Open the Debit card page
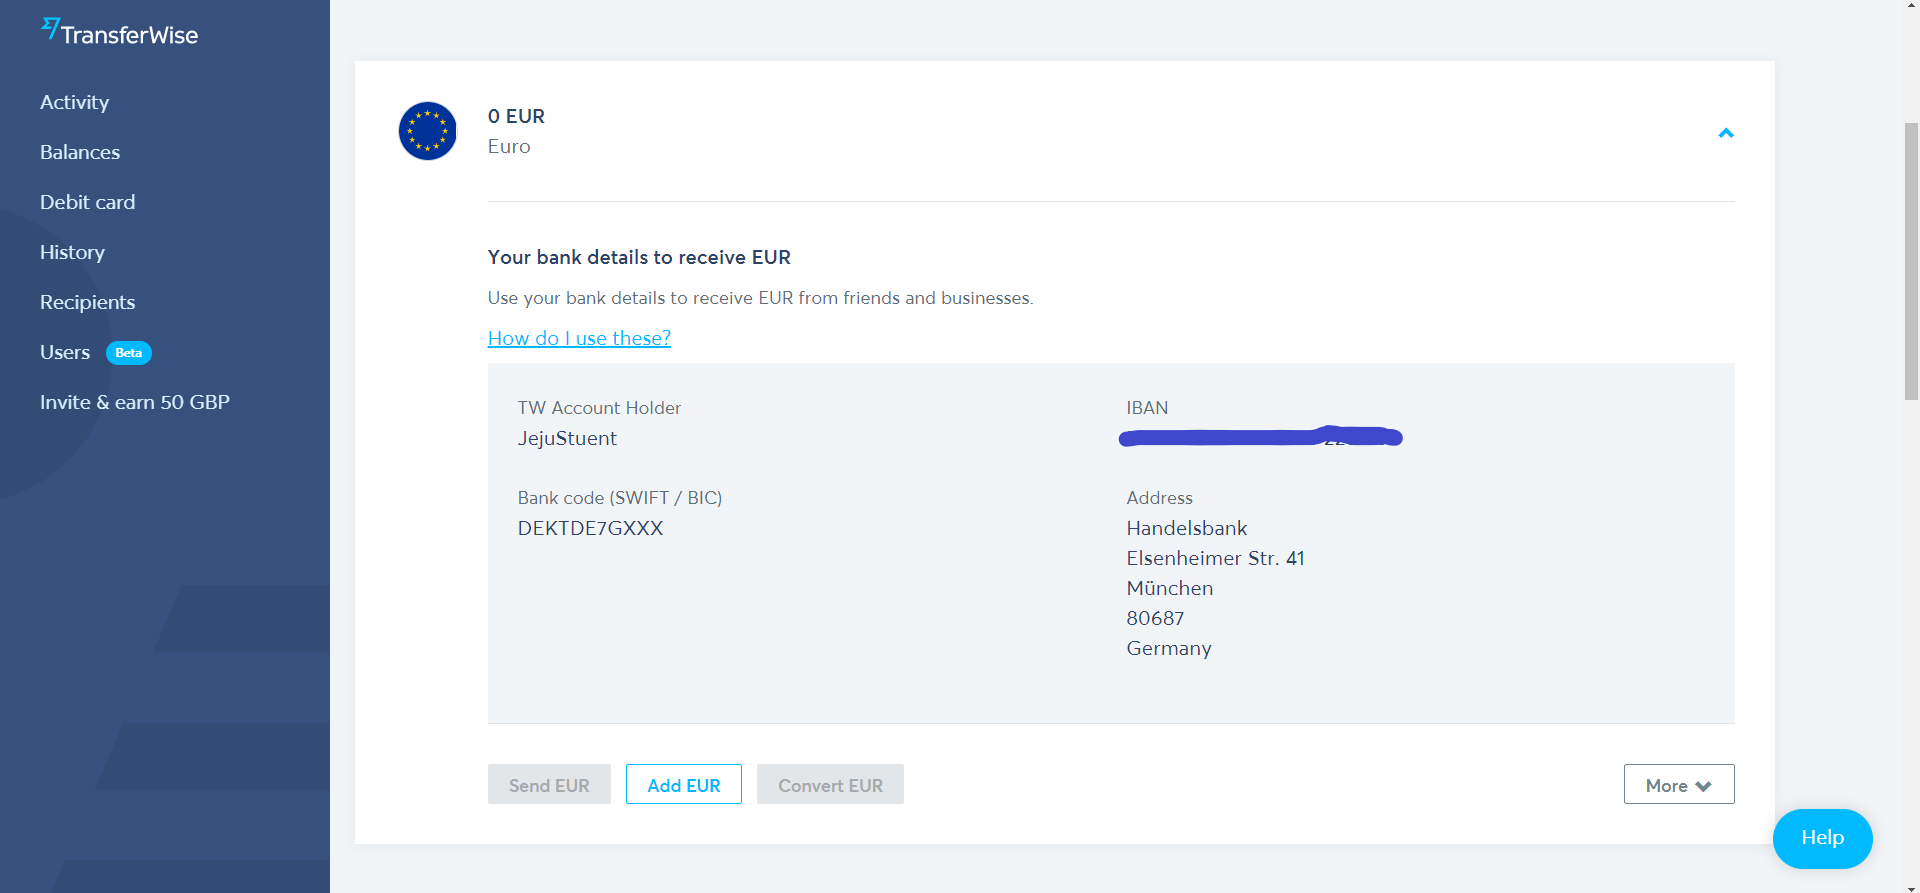Image resolution: width=1920 pixels, height=893 pixels. pos(88,202)
